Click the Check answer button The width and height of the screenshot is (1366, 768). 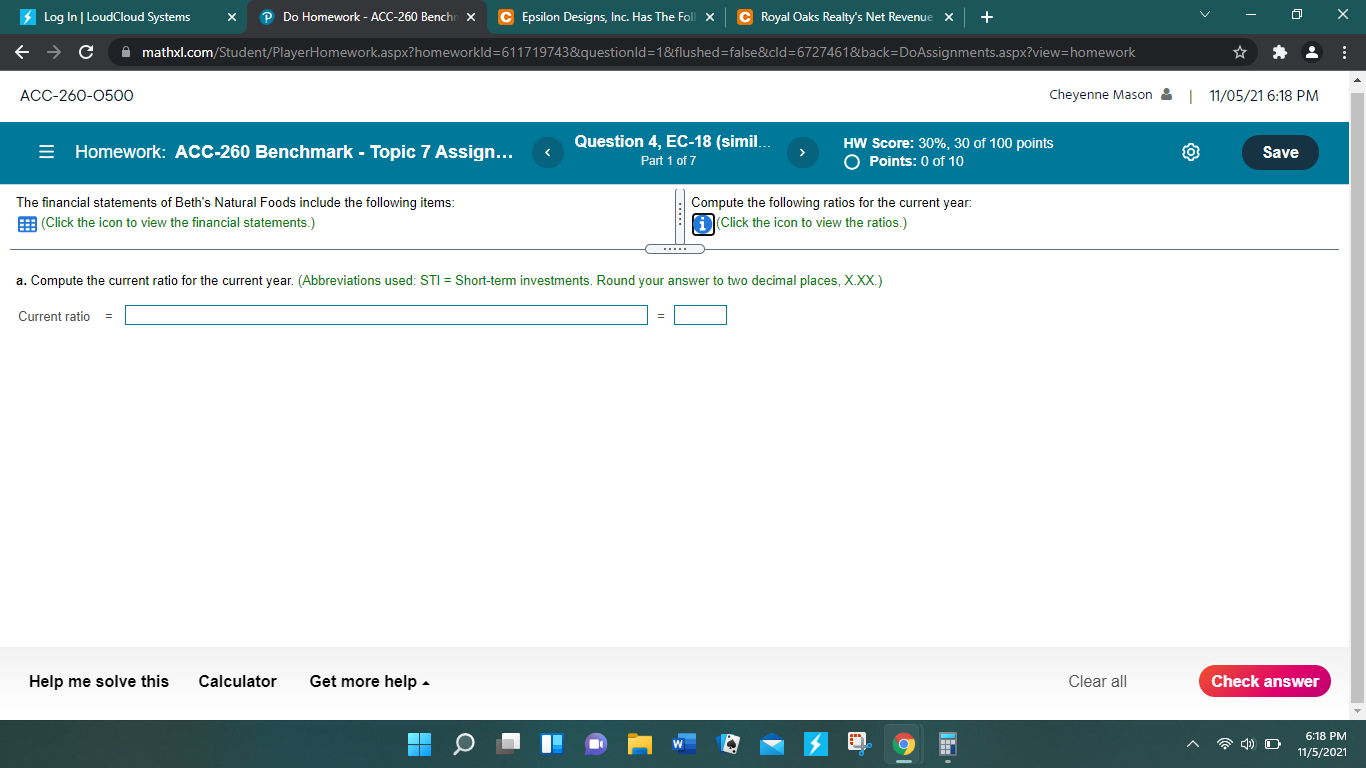coord(1264,681)
